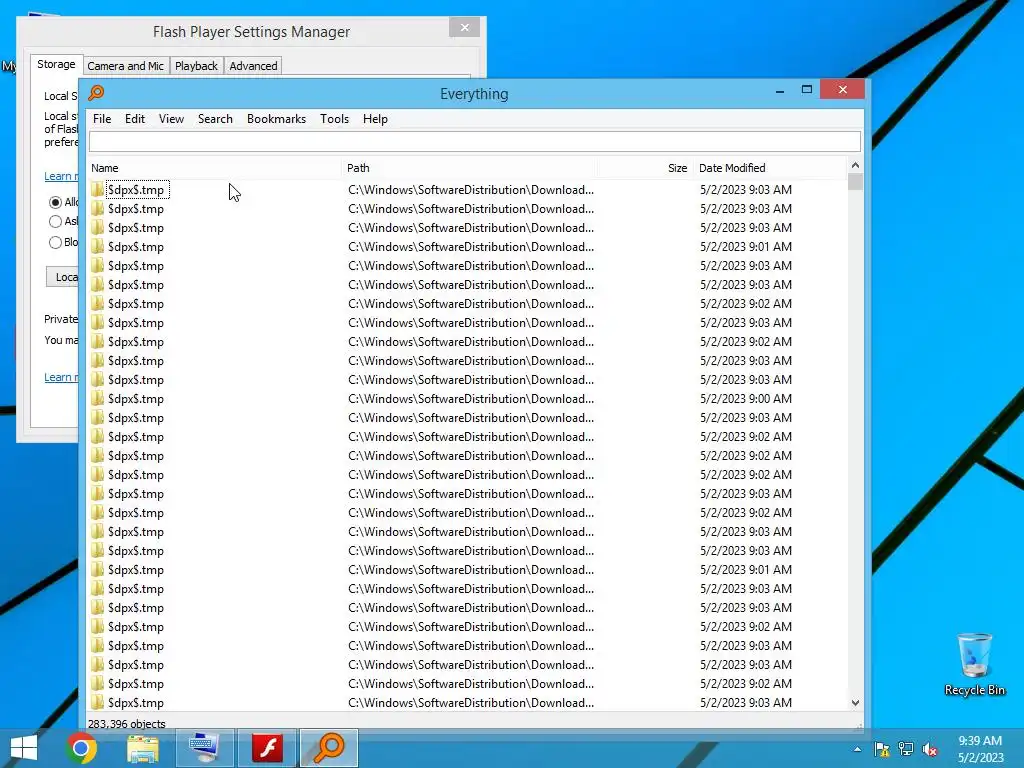This screenshot has height=768, width=1024.
Task: Close the Flash Player Settings Manager window
Action: (464, 27)
